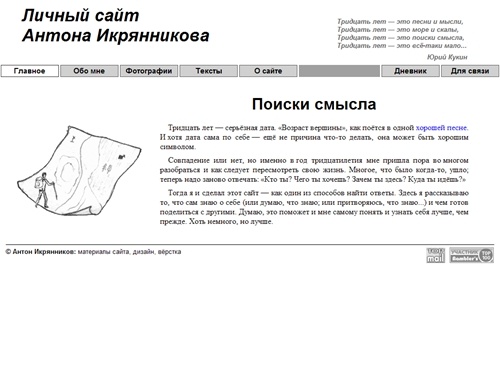This screenshot has height=375, width=500.
Task: Go to the Обо мне page
Action: (89, 71)
